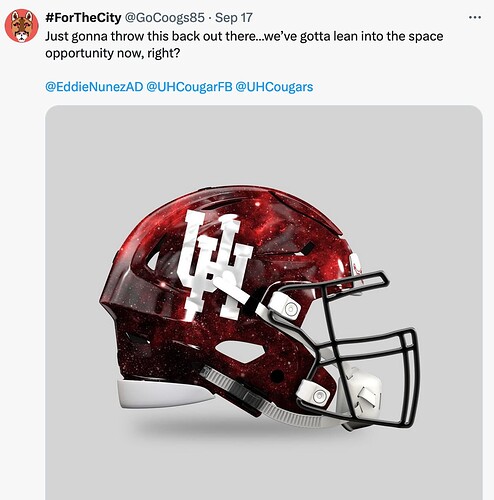Visit the @GoCoogs85 handle
This screenshot has width=494, height=500.
[x=164, y=18]
